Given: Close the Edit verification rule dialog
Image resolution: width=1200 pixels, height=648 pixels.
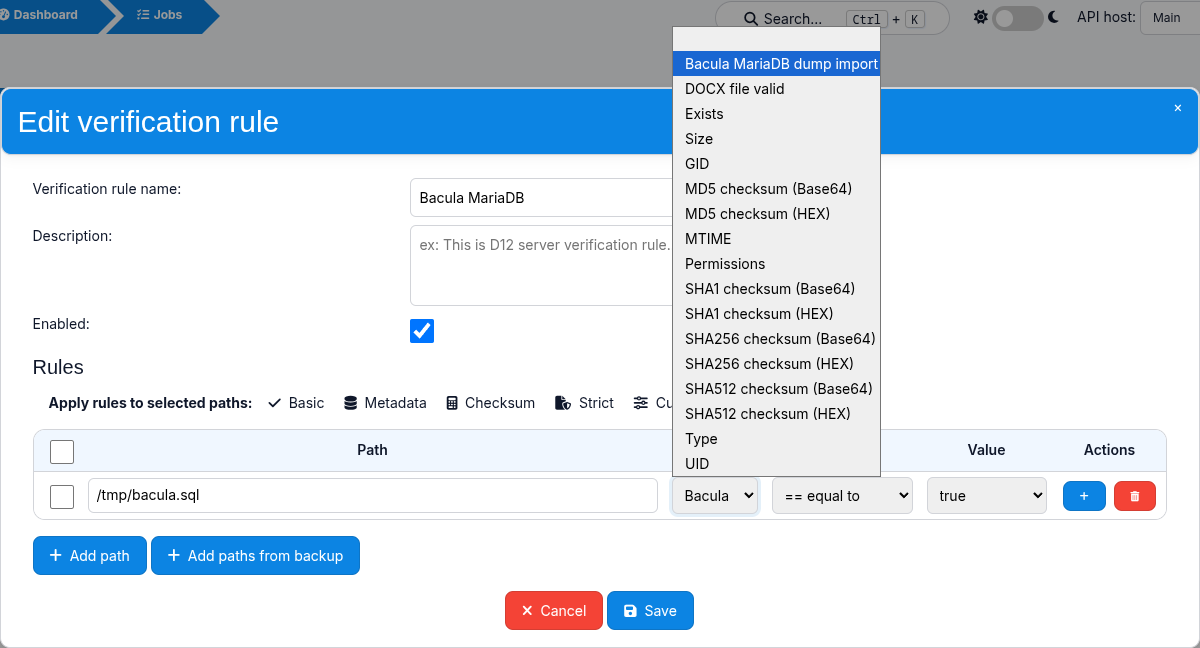Looking at the screenshot, I should pos(1177,108).
